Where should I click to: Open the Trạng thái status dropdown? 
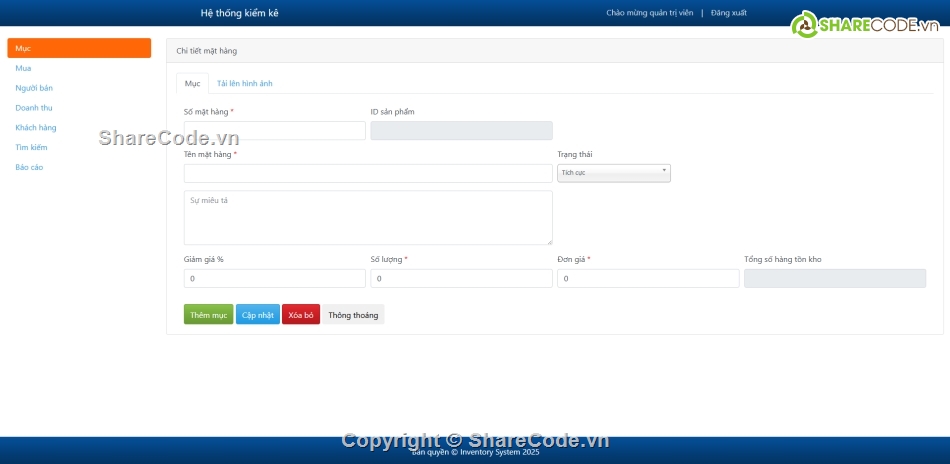pyautogui.click(x=613, y=173)
